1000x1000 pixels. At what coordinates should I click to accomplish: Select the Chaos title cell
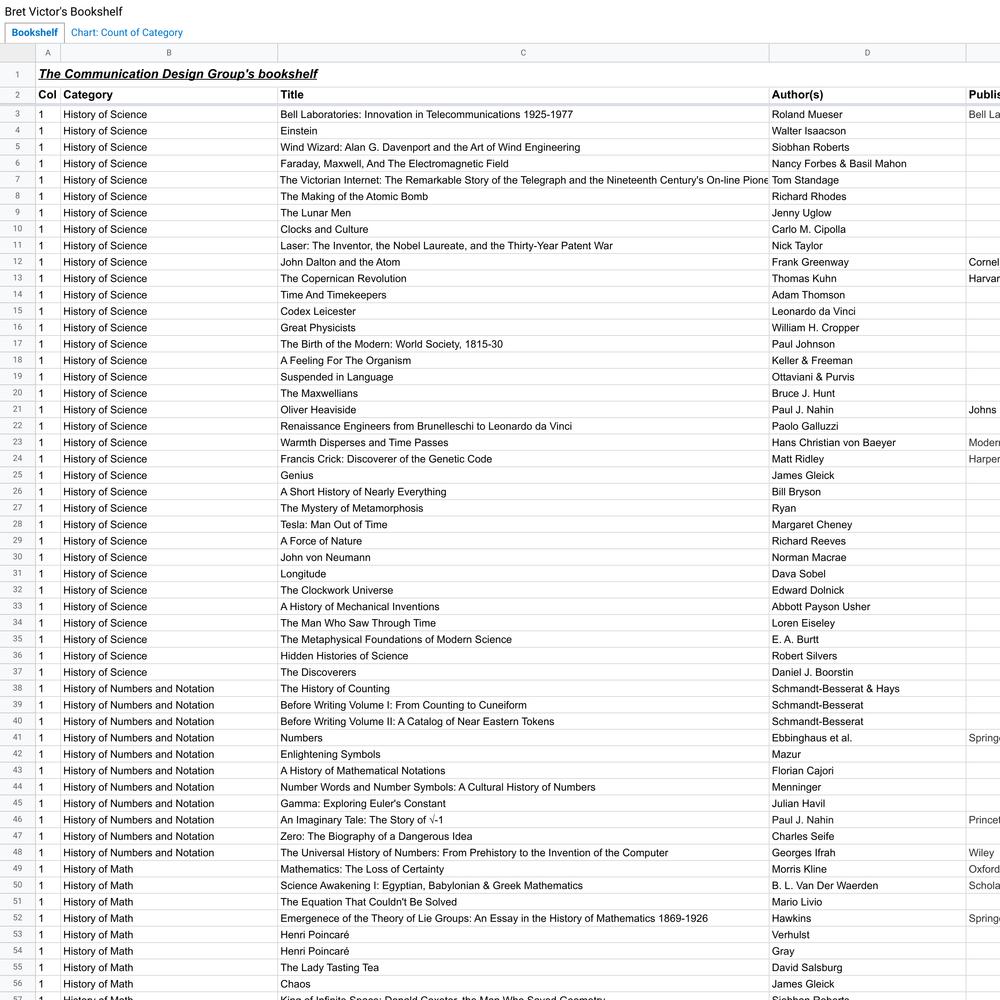[x=523, y=984]
